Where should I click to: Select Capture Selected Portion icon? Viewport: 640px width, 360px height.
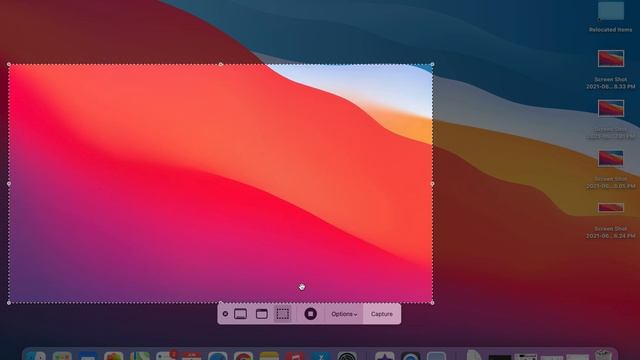(282, 314)
